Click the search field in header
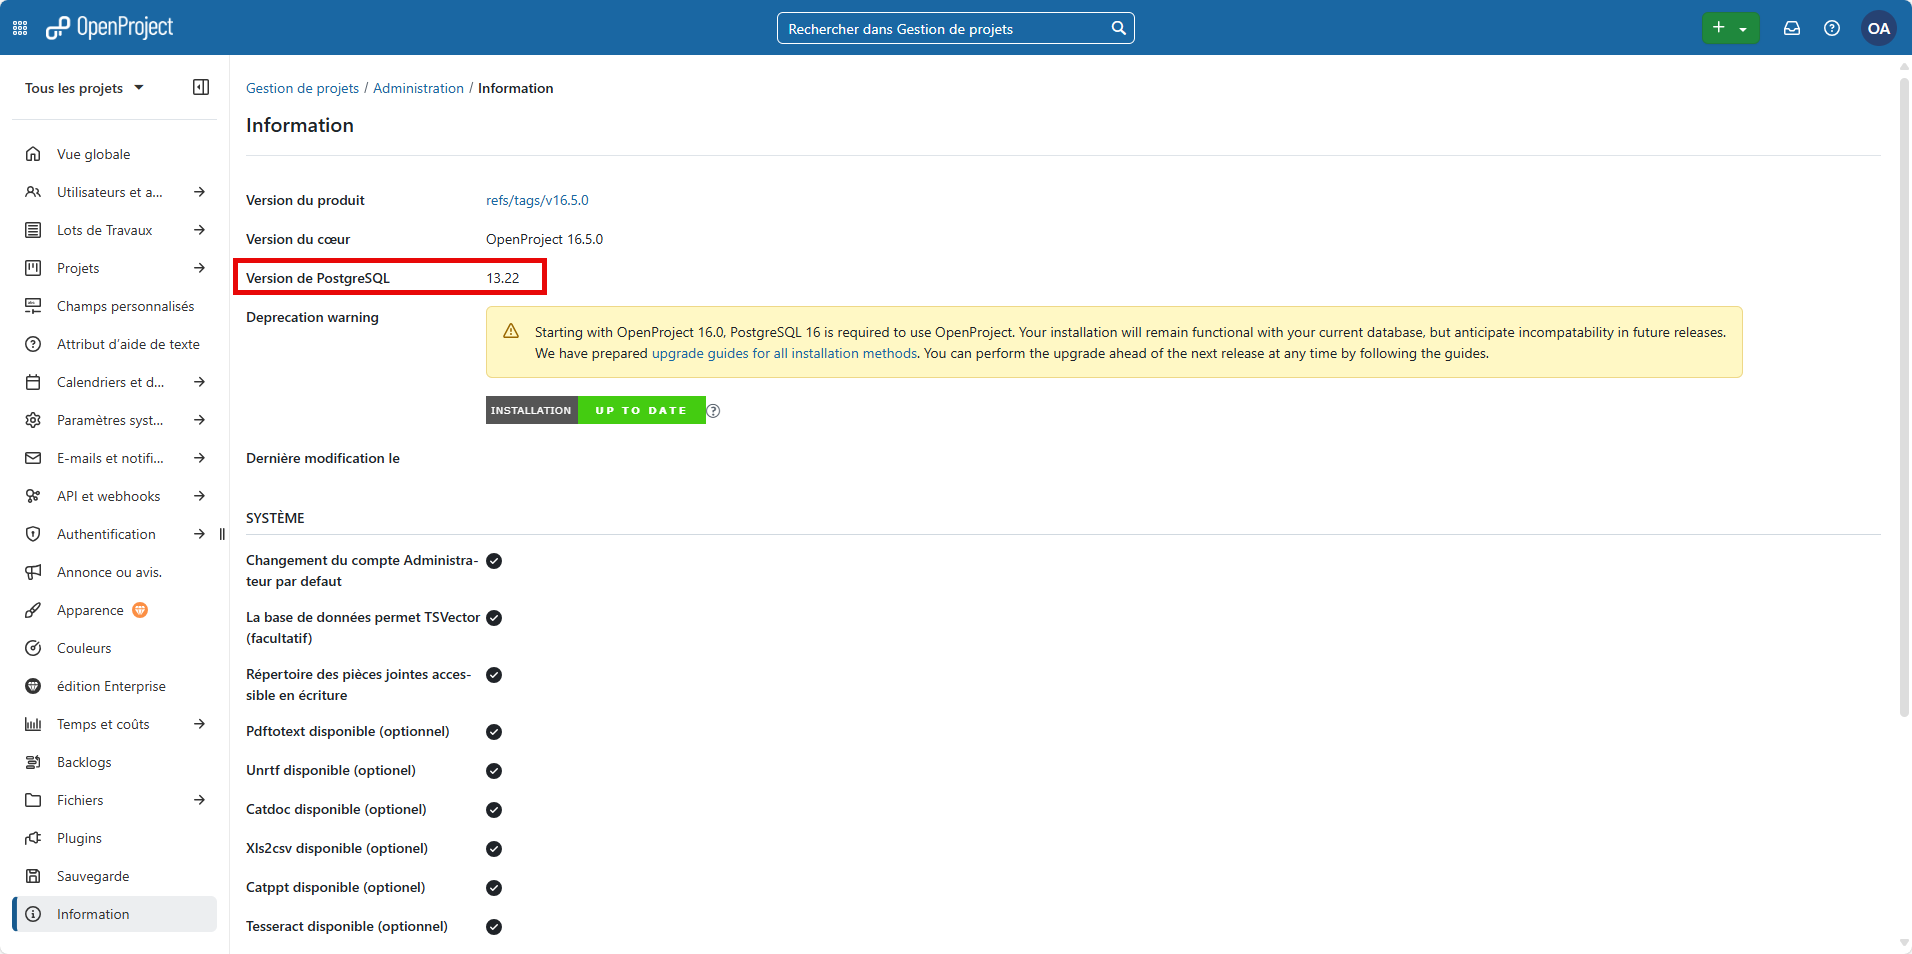 (940, 29)
